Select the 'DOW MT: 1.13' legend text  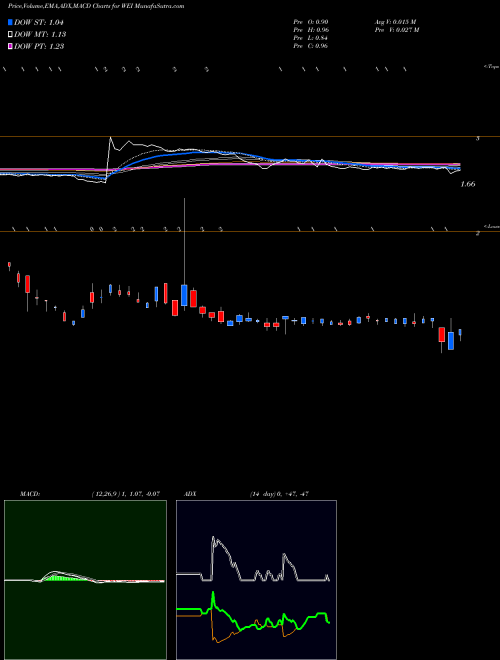click(x=40, y=35)
